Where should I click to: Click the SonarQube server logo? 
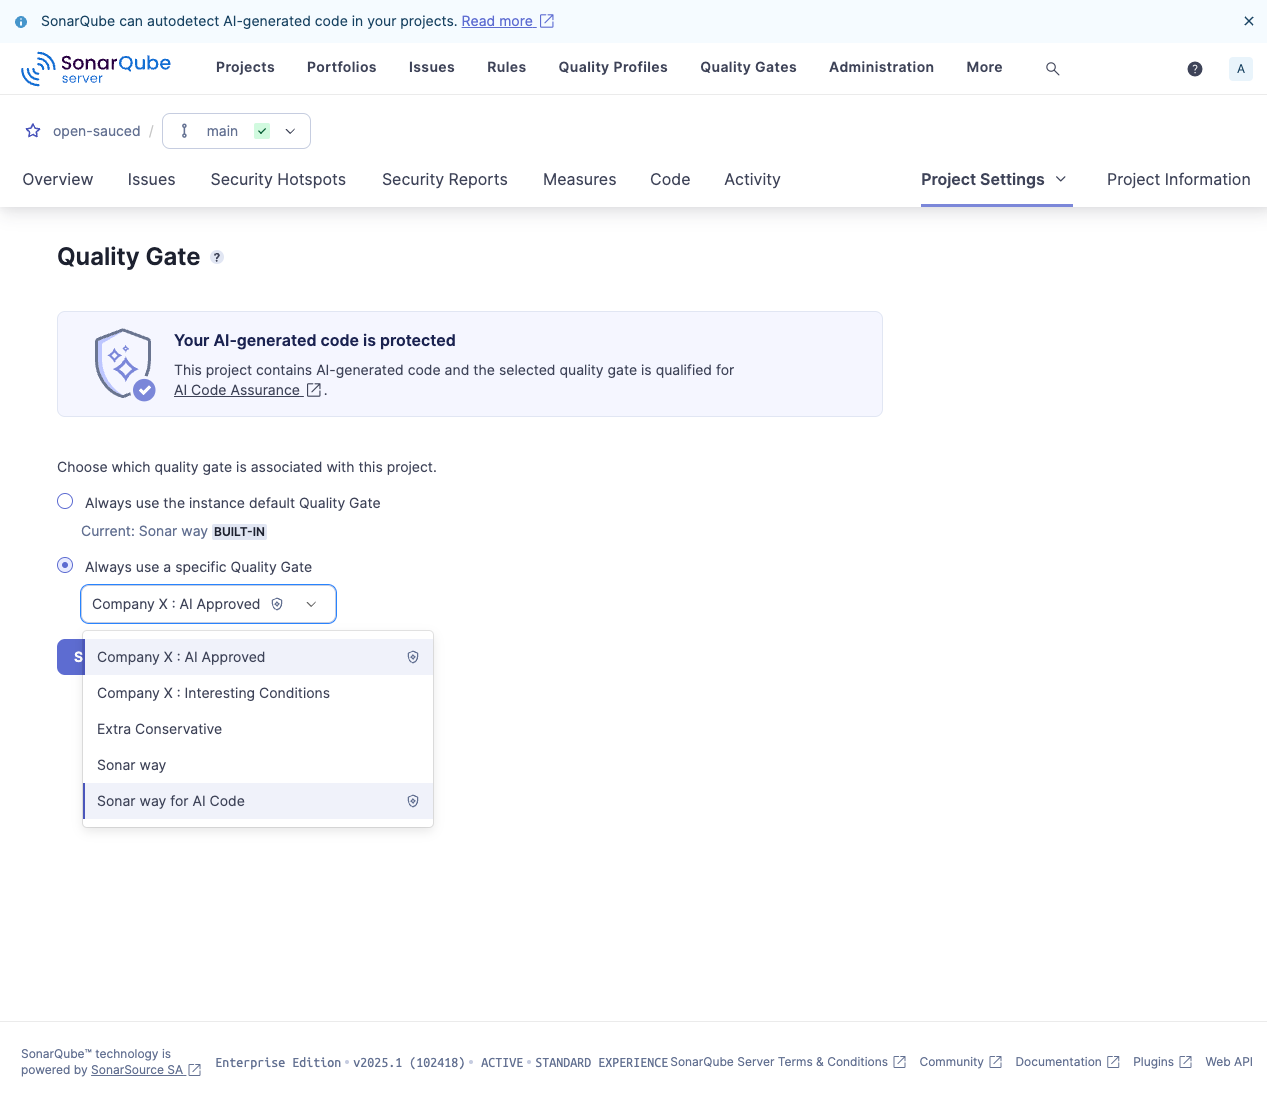95,68
